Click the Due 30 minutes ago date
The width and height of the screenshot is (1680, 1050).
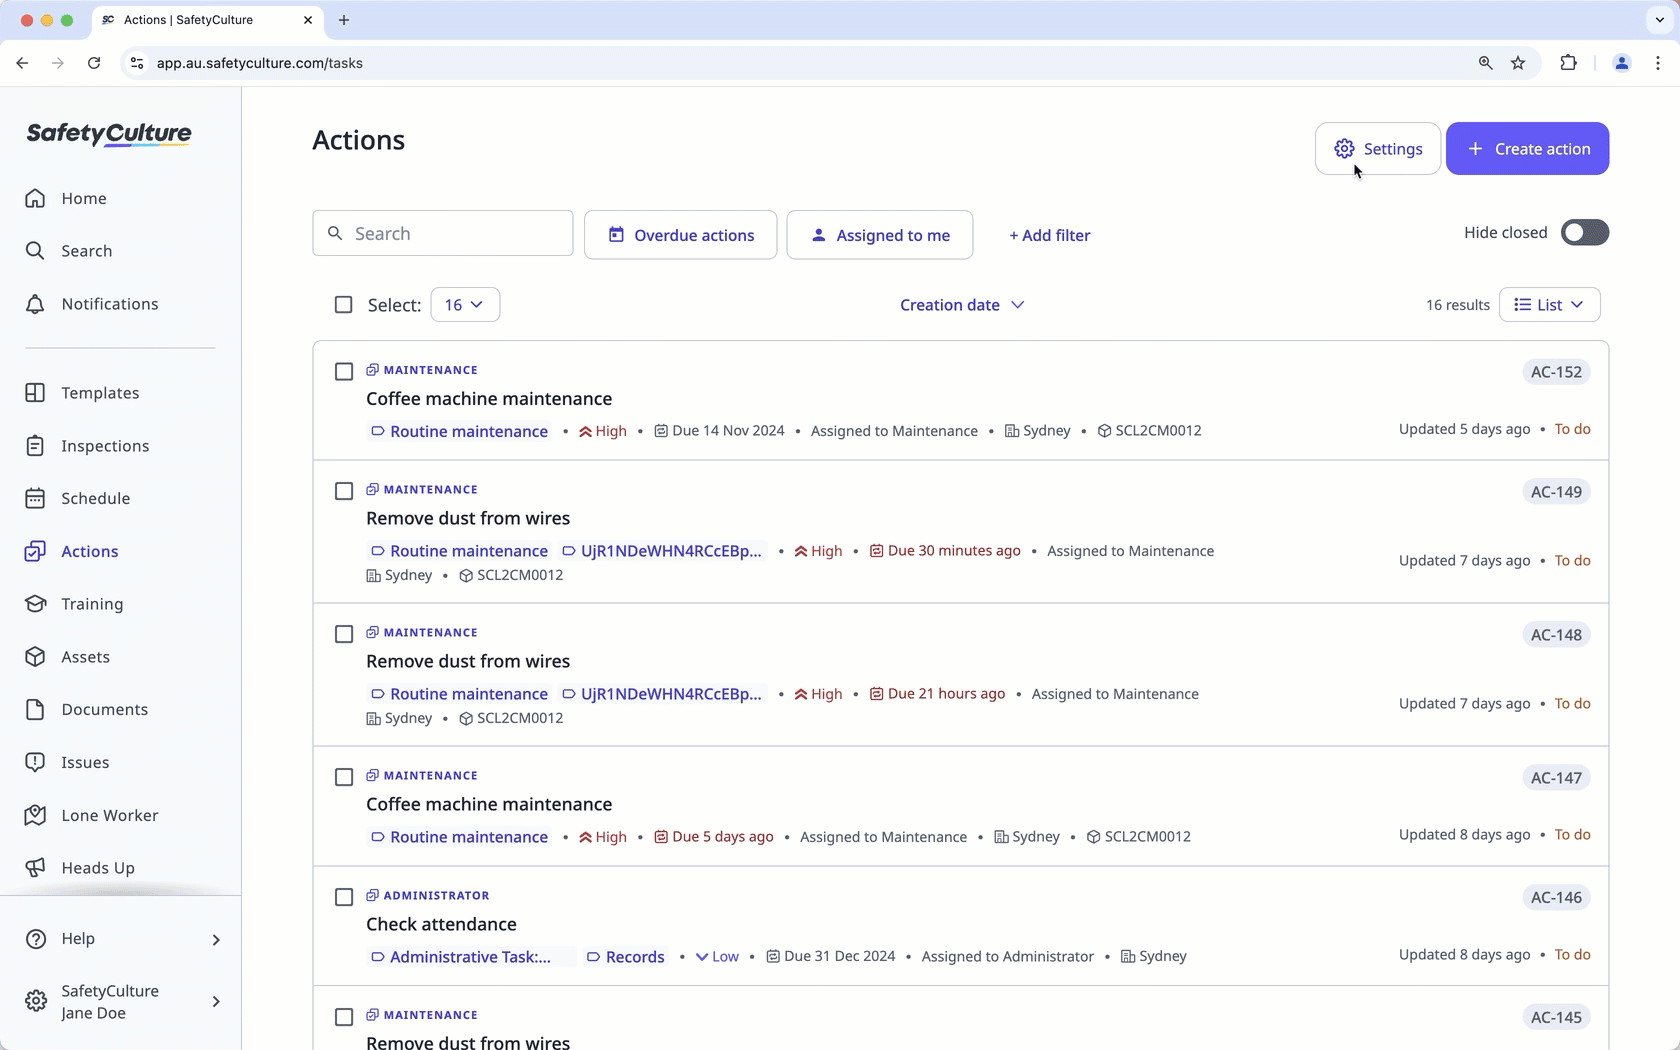tap(945, 551)
